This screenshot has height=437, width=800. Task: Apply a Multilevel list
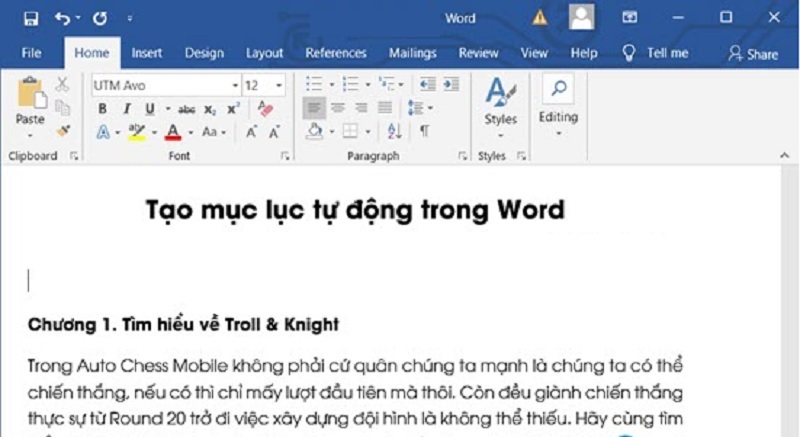(386, 84)
